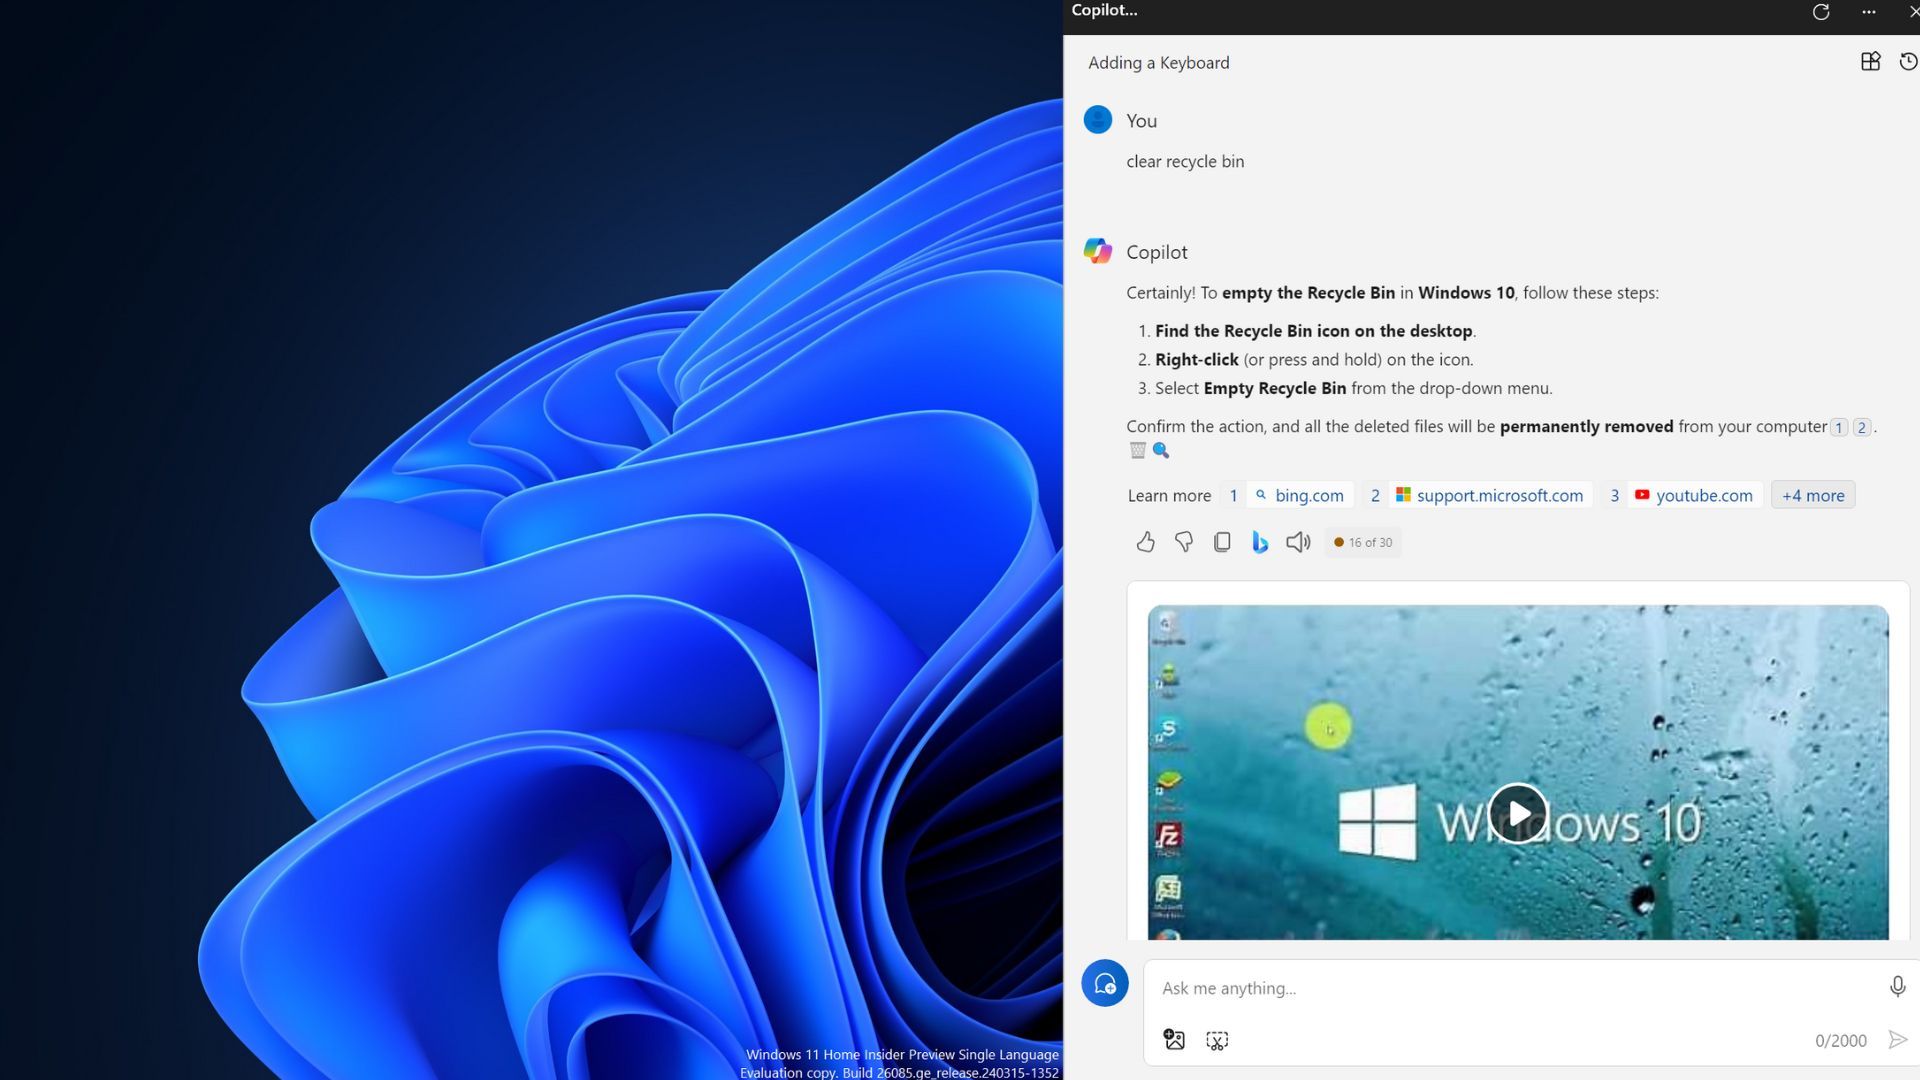Open the support.microsoft.com source link
This screenshot has height=1080, width=1920.
tap(1499, 495)
